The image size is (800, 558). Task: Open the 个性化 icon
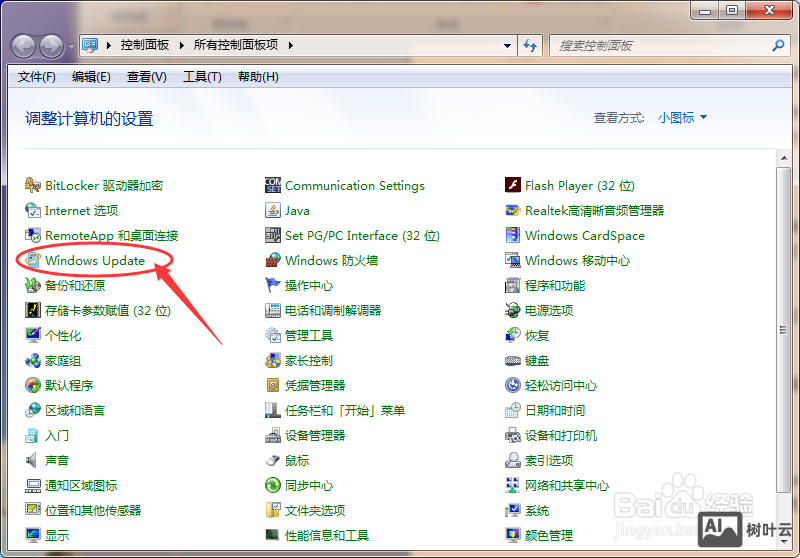(33, 335)
